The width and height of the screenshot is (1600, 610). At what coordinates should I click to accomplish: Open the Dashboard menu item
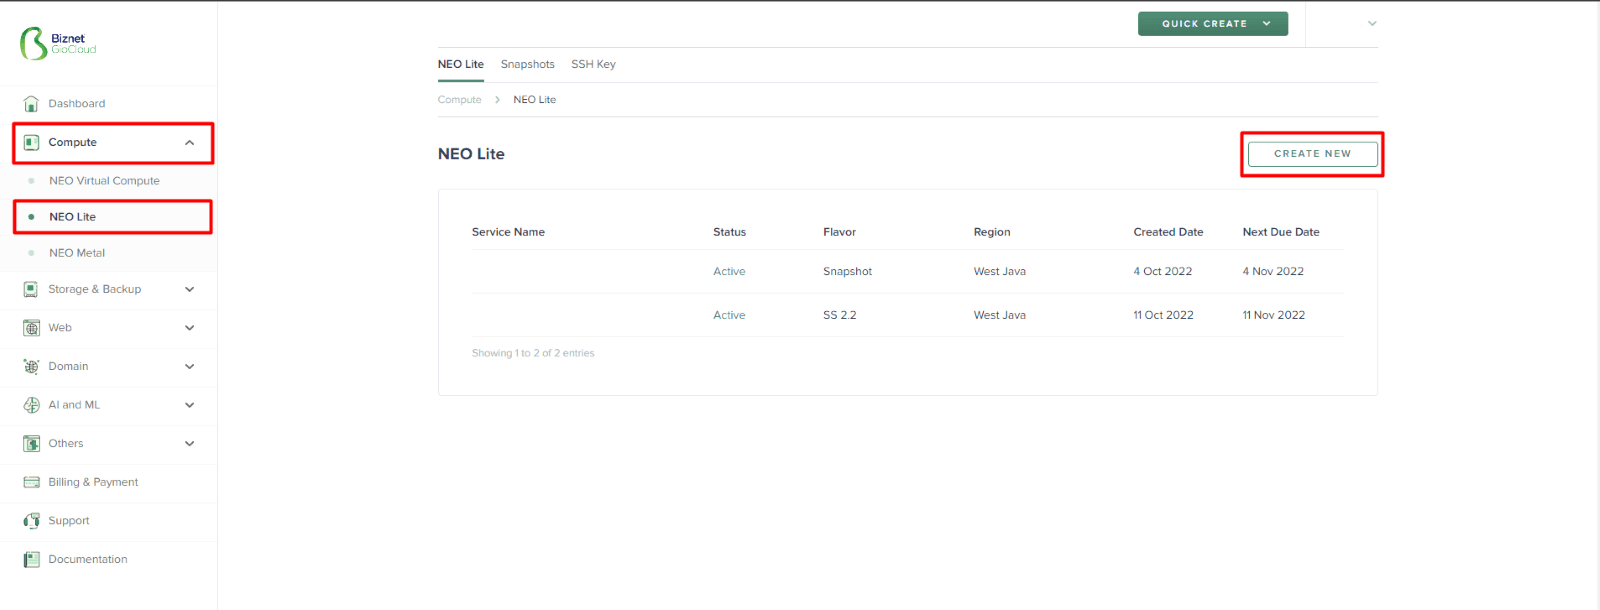pos(77,103)
